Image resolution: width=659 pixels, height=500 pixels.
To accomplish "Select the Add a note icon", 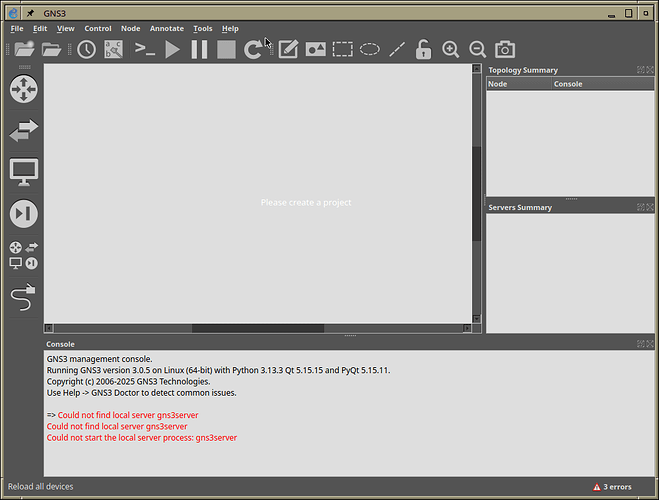I will coord(288,49).
